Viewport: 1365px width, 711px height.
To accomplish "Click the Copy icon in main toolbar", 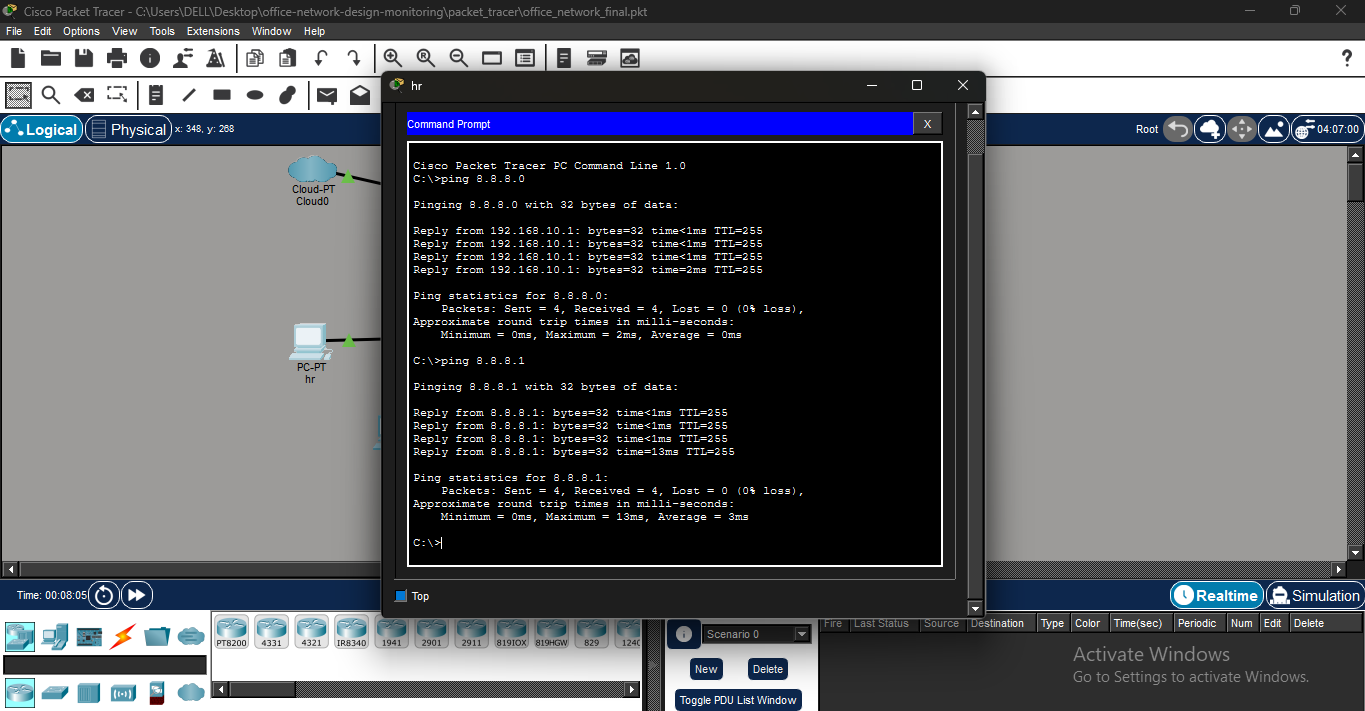I will click(x=255, y=58).
